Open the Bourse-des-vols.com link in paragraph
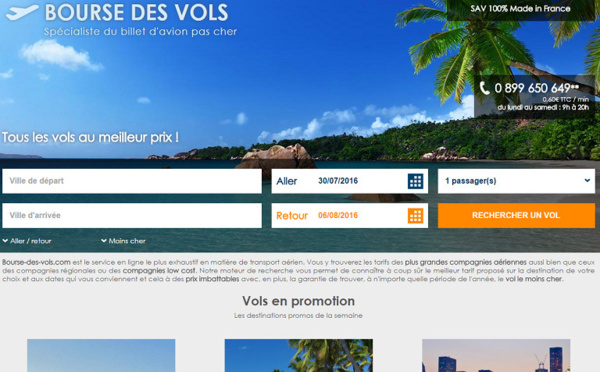 click(x=36, y=262)
